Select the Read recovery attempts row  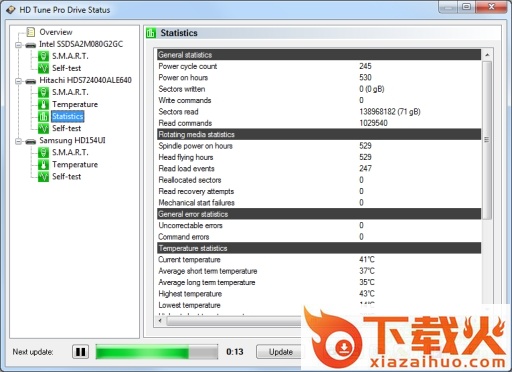(319, 191)
